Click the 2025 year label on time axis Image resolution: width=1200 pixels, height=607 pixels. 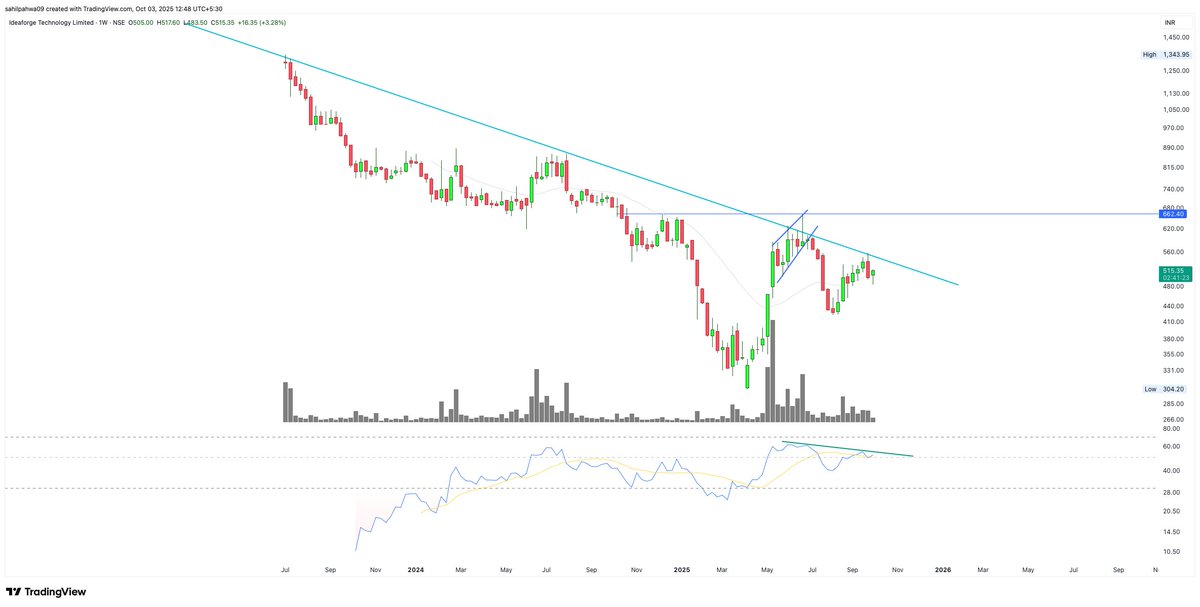click(x=682, y=569)
